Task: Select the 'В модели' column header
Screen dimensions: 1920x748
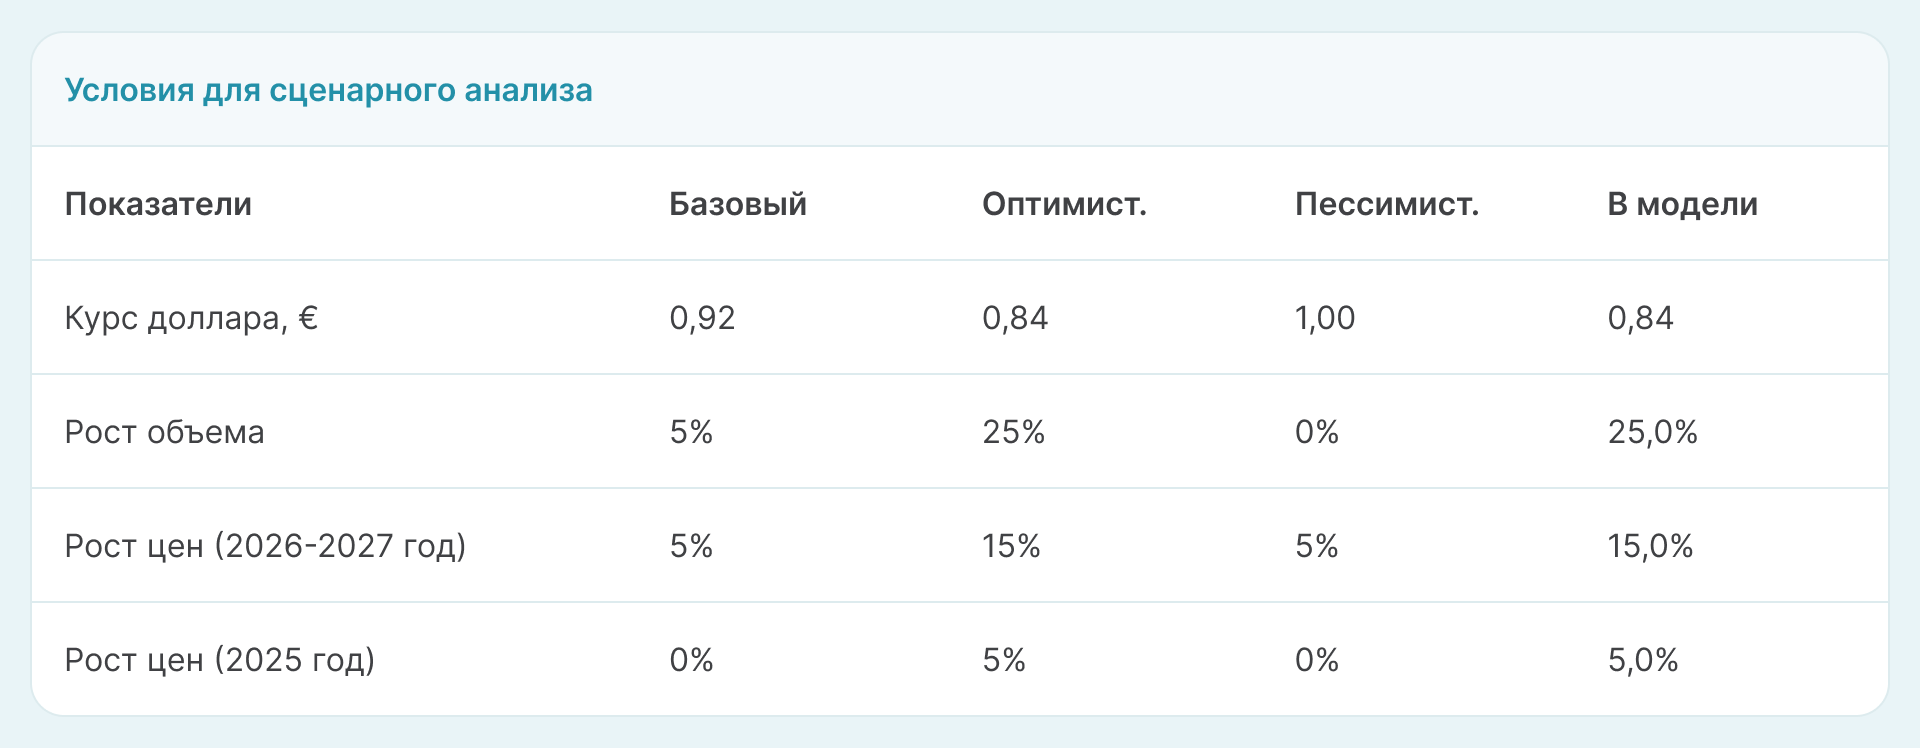Action: (1682, 204)
